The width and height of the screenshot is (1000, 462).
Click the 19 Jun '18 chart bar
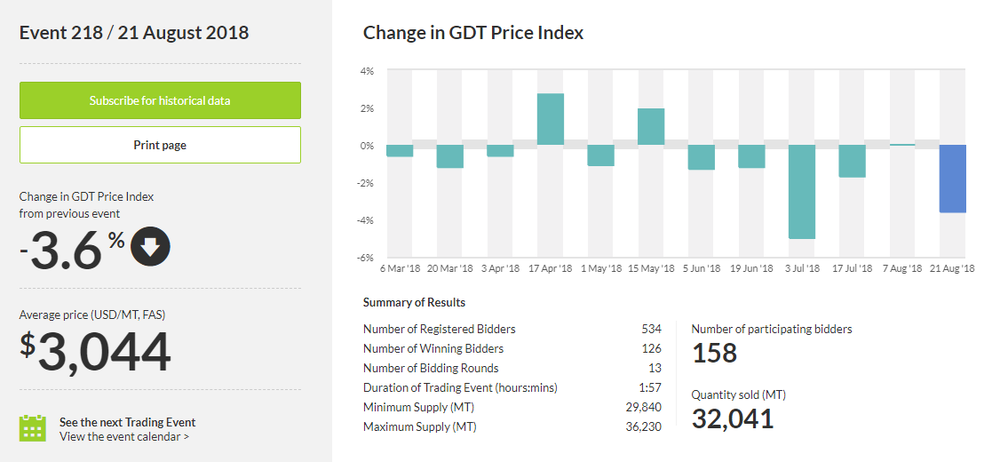pyautogui.click(x=751, y=156)
